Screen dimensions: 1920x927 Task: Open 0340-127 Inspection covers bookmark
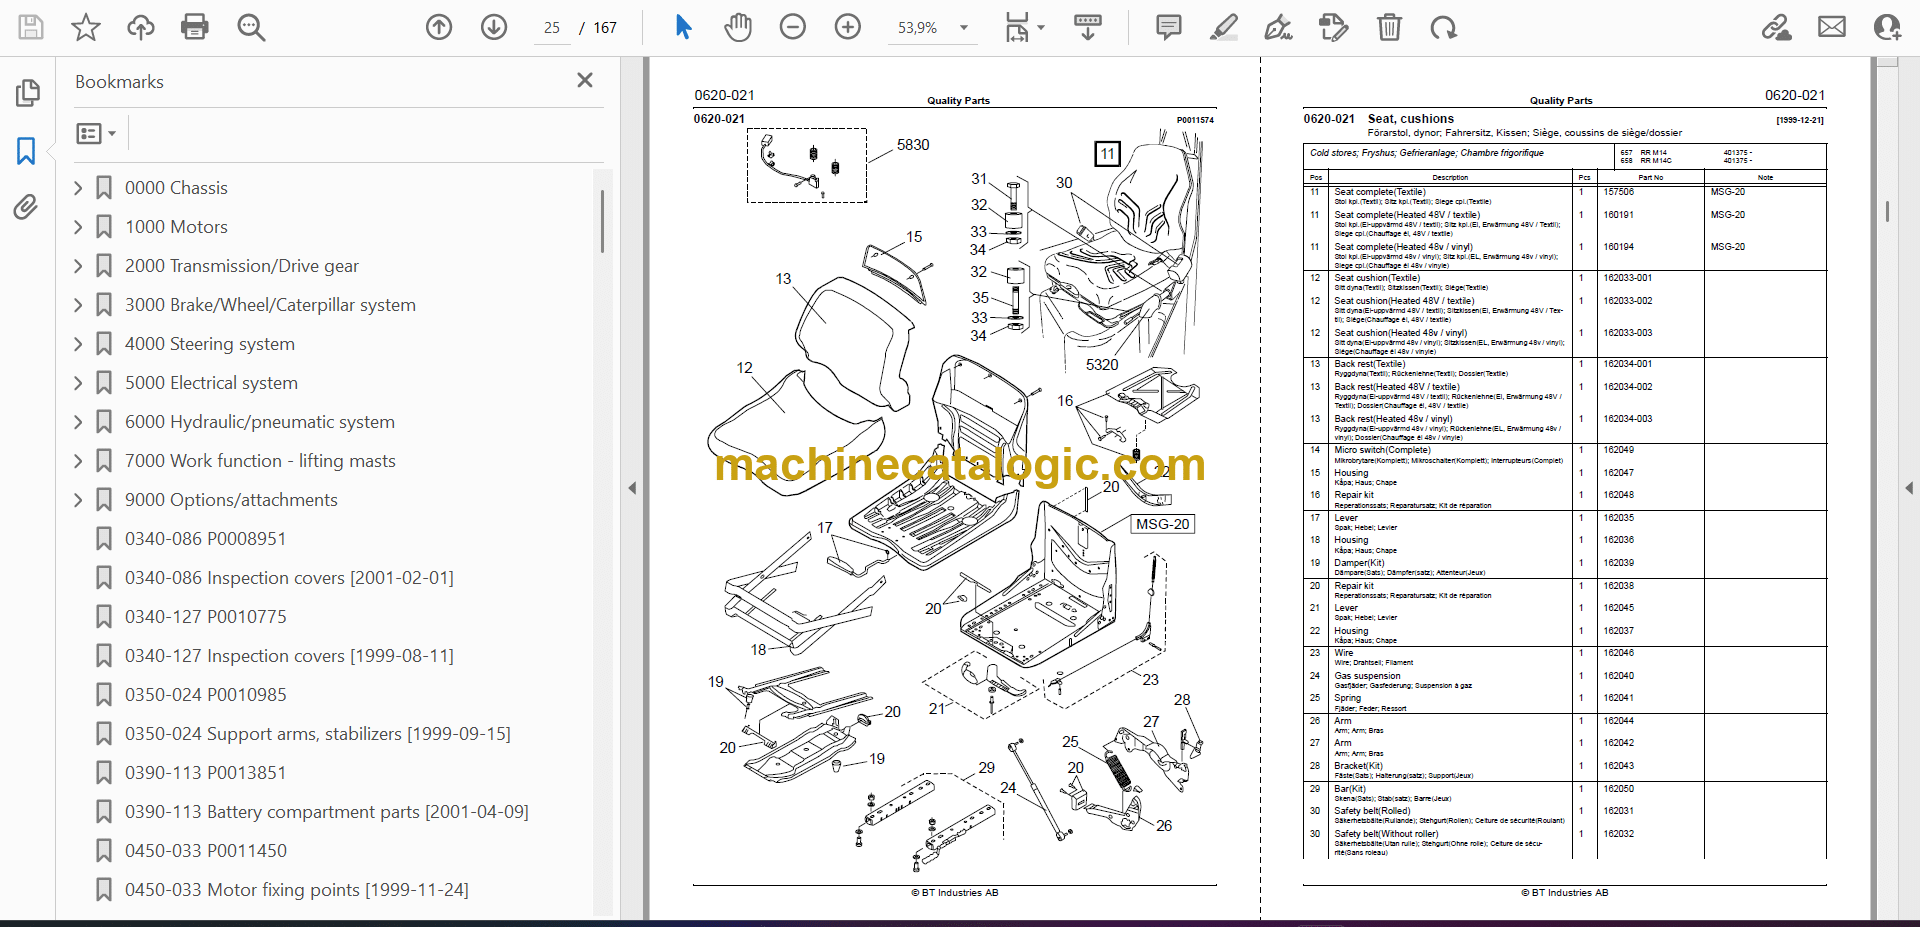[289, 656]
